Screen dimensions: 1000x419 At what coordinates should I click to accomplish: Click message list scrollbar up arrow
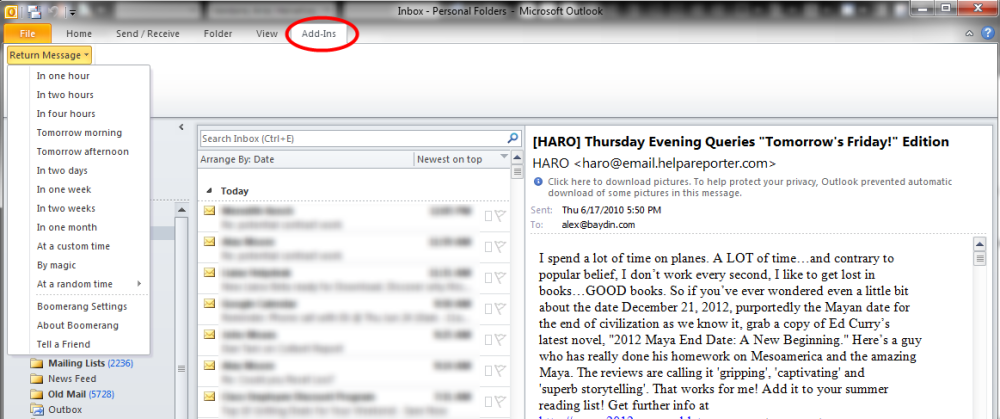click(517, 160)
